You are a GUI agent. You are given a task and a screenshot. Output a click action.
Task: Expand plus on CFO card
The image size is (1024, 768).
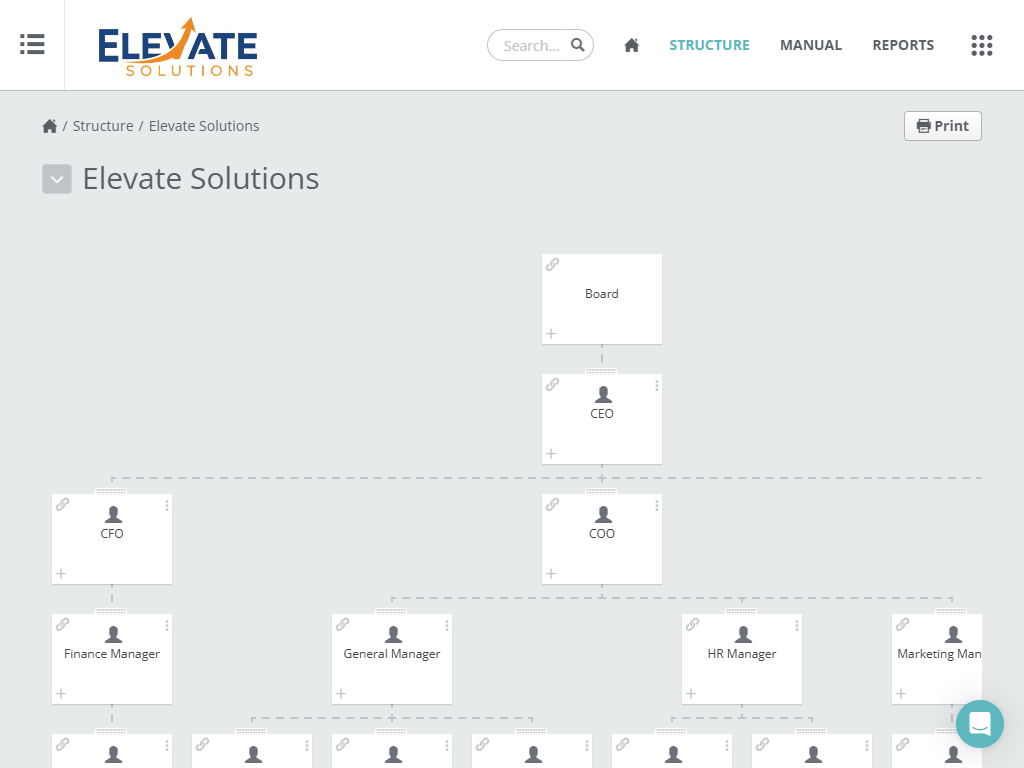coord(61,573)
